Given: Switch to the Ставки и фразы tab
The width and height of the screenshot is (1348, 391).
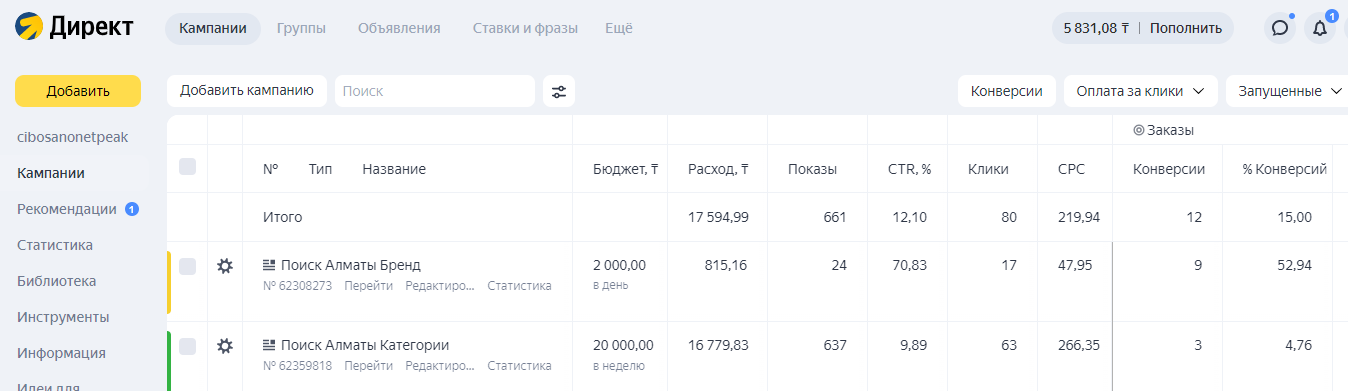Looking at the screenshot, I should tap(525, 28).
